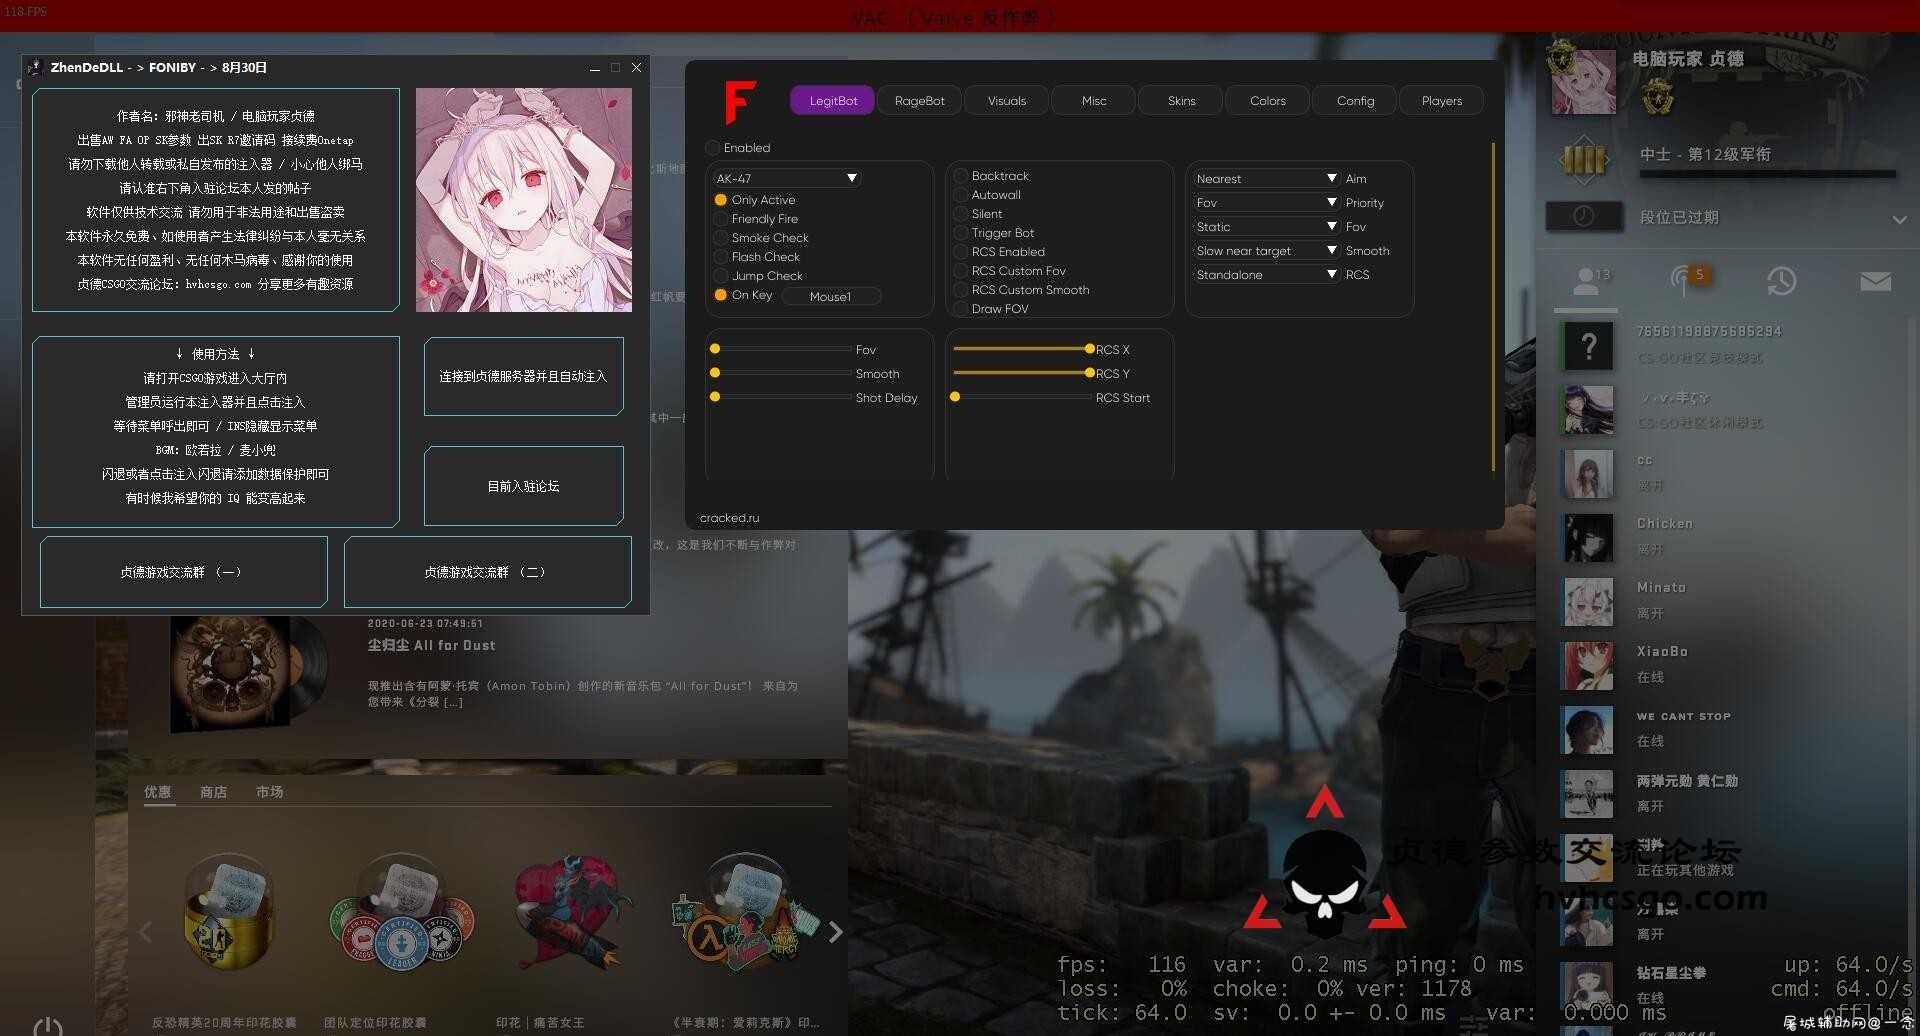The height and width of the screenshot is (1036, 1920).
Task: Click the power quit icon
Action: (47, 1026)
